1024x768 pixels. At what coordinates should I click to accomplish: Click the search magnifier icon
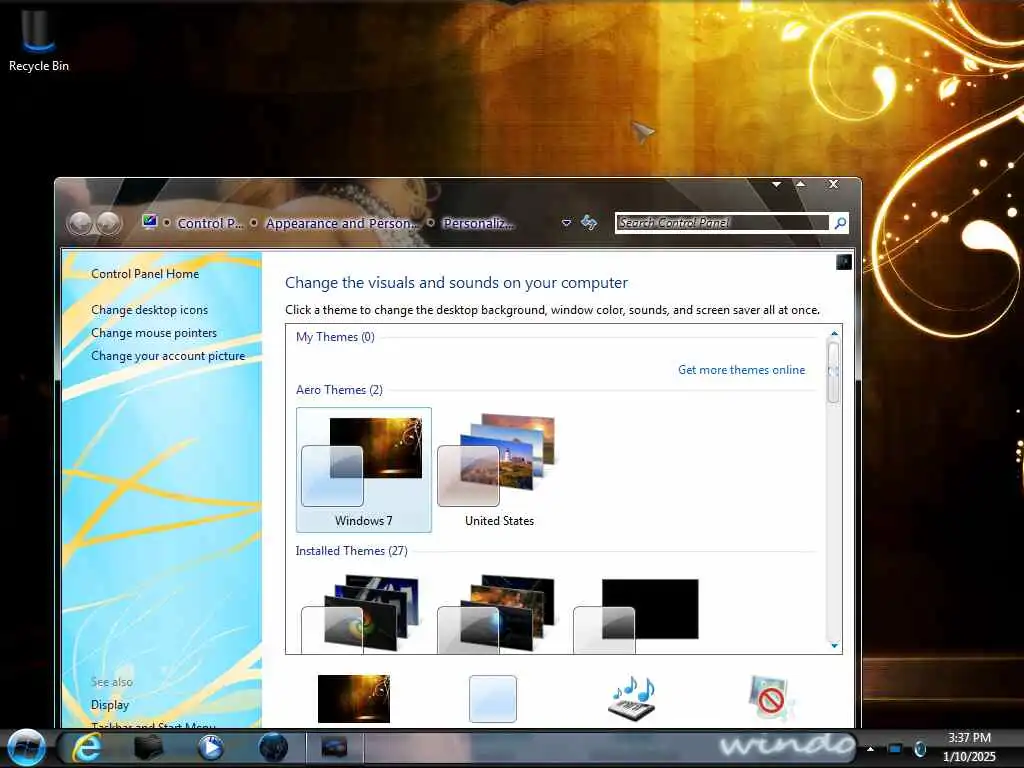click(x=840, y=223)
